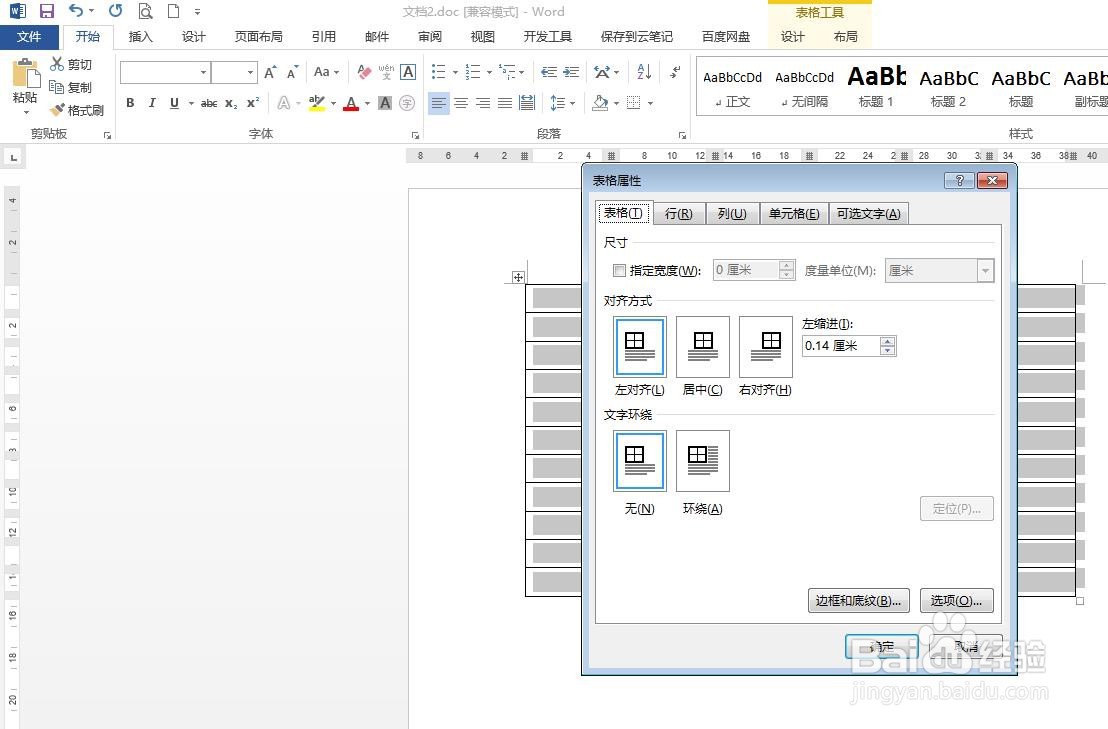Open the 页面布局 ribbon tab
Viewport: 1108px width, 729px height.
259,37
